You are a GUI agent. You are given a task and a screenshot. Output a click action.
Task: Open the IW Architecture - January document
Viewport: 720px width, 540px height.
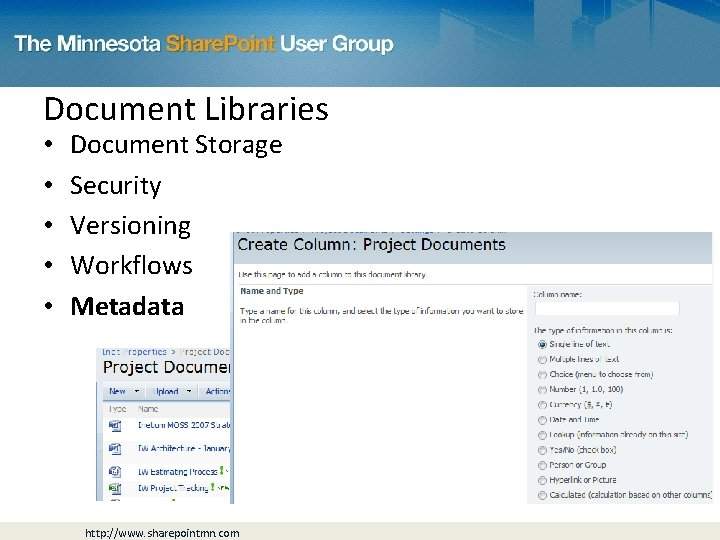point(184,448)
